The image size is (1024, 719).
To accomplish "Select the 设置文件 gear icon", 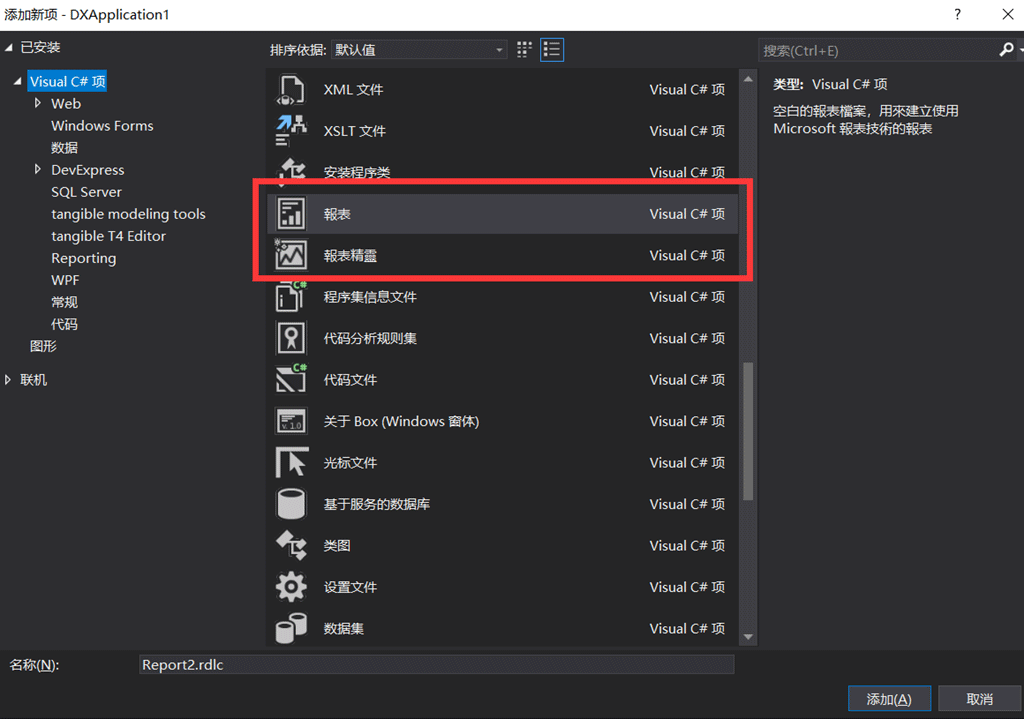I will click(x=291, y=586).
